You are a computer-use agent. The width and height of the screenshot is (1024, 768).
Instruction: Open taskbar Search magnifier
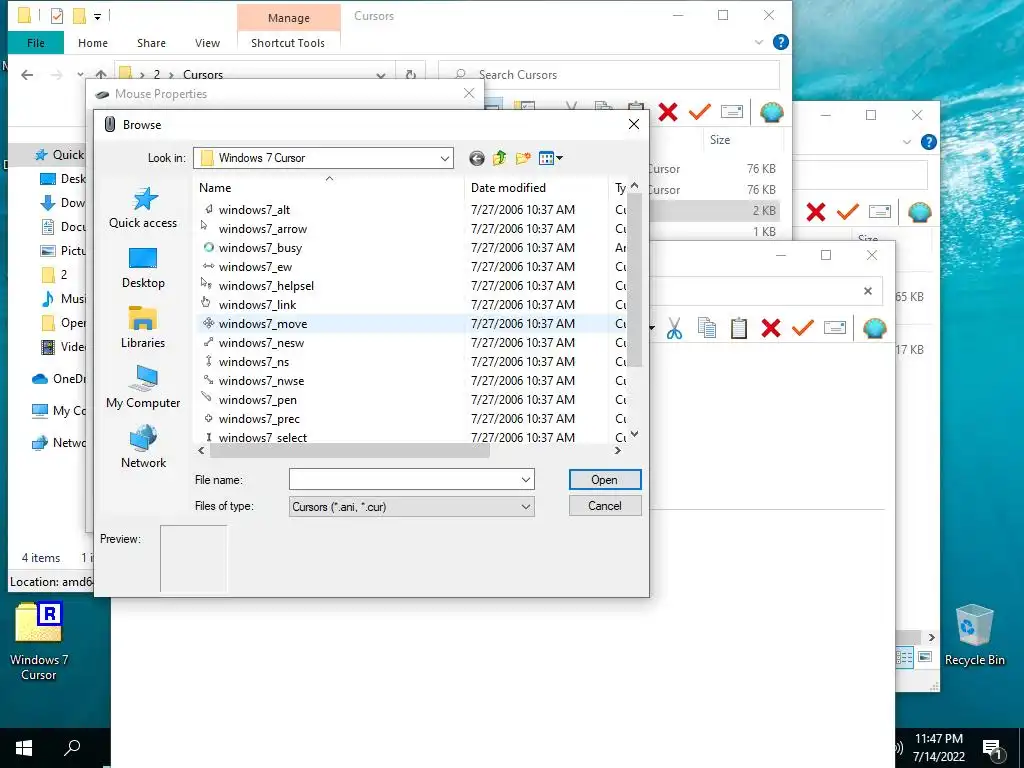(72, 748)
